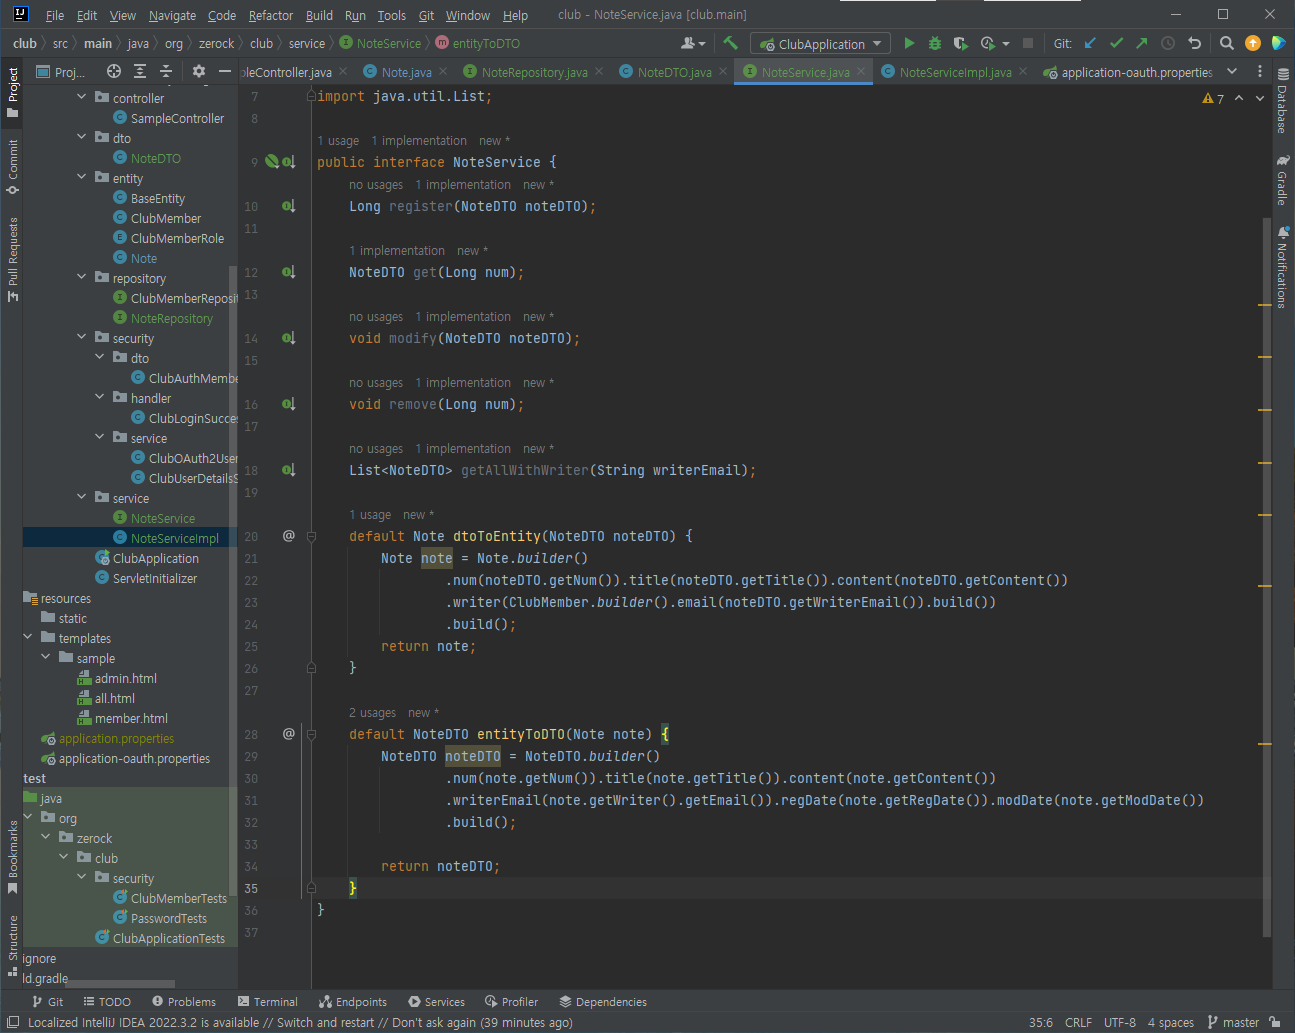Open the Profiler tool window
Image resolution: width=1295 pixels, height=1033 pixels.
[511, 1001]
